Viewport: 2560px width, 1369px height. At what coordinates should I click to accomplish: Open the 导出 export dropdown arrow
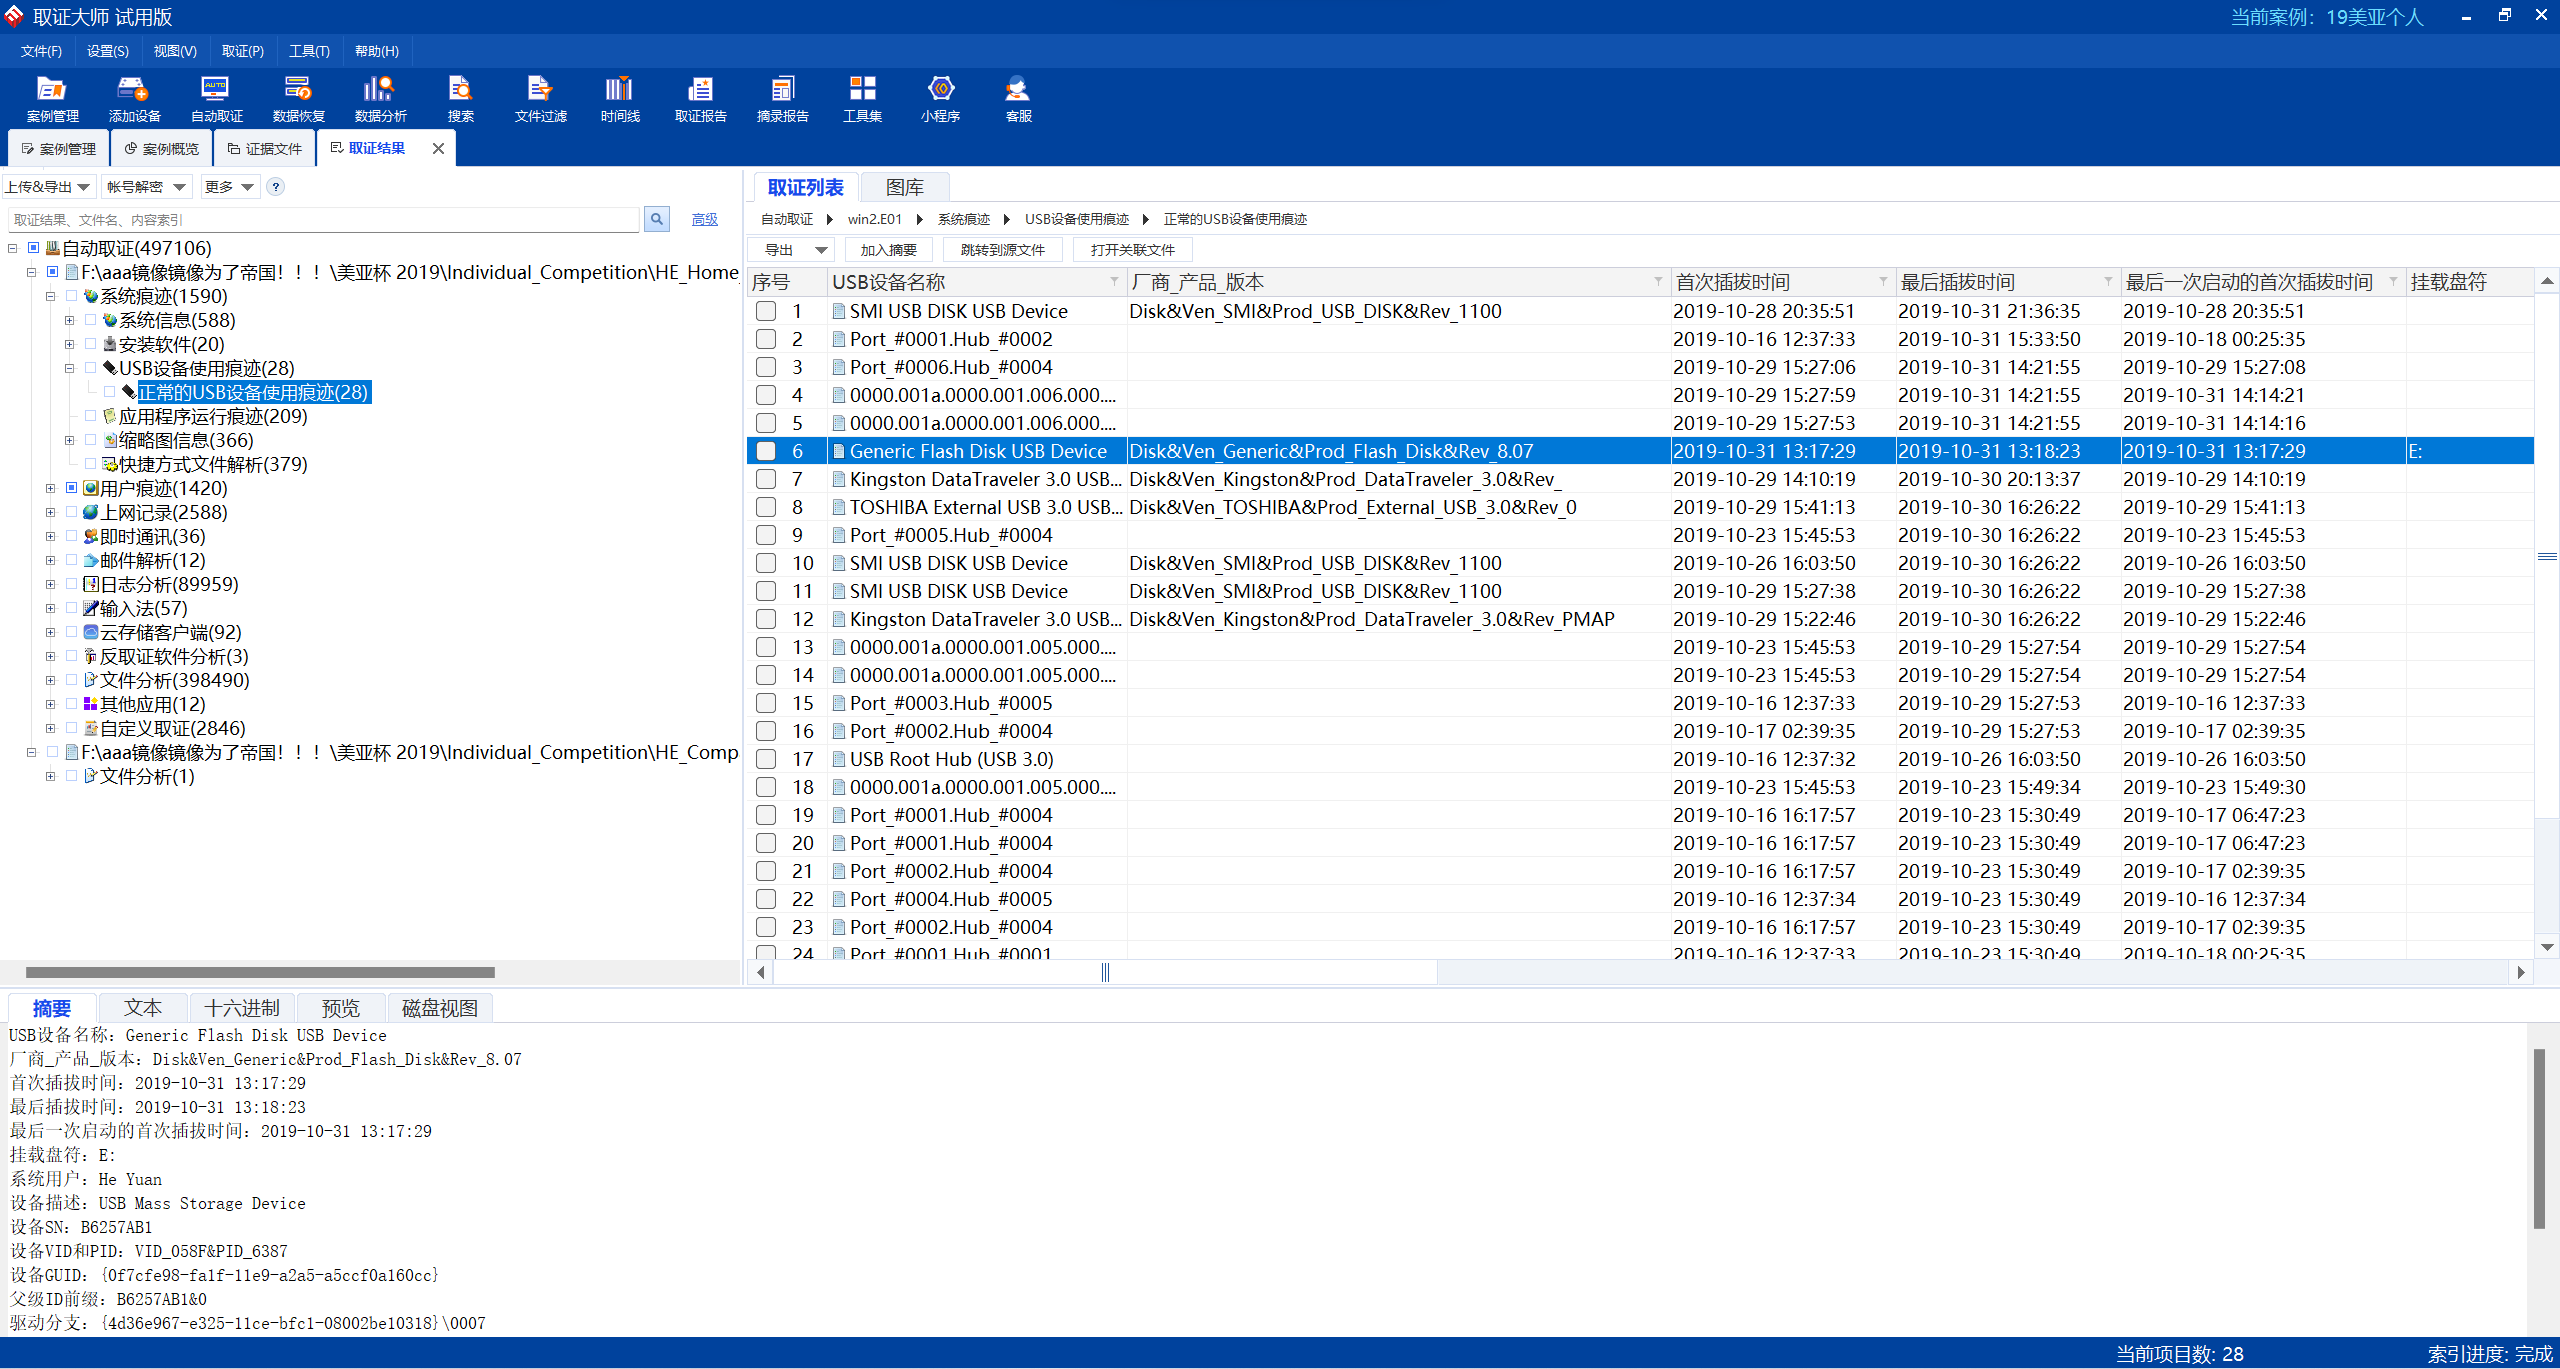click(821, 250)
